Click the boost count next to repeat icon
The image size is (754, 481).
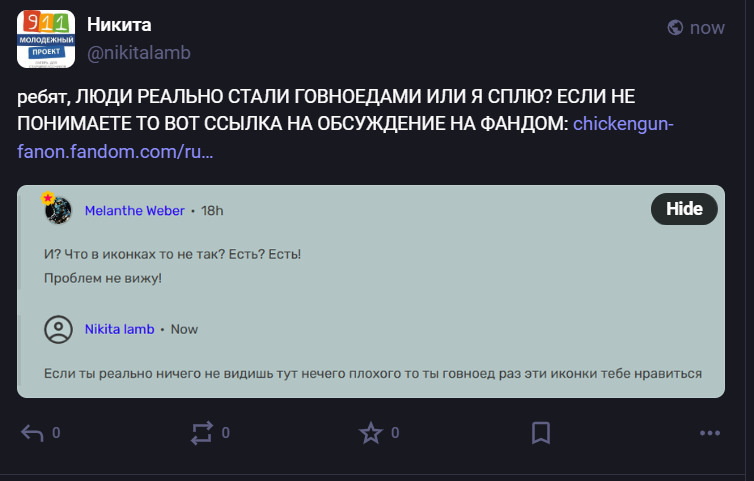pos(226,433)
